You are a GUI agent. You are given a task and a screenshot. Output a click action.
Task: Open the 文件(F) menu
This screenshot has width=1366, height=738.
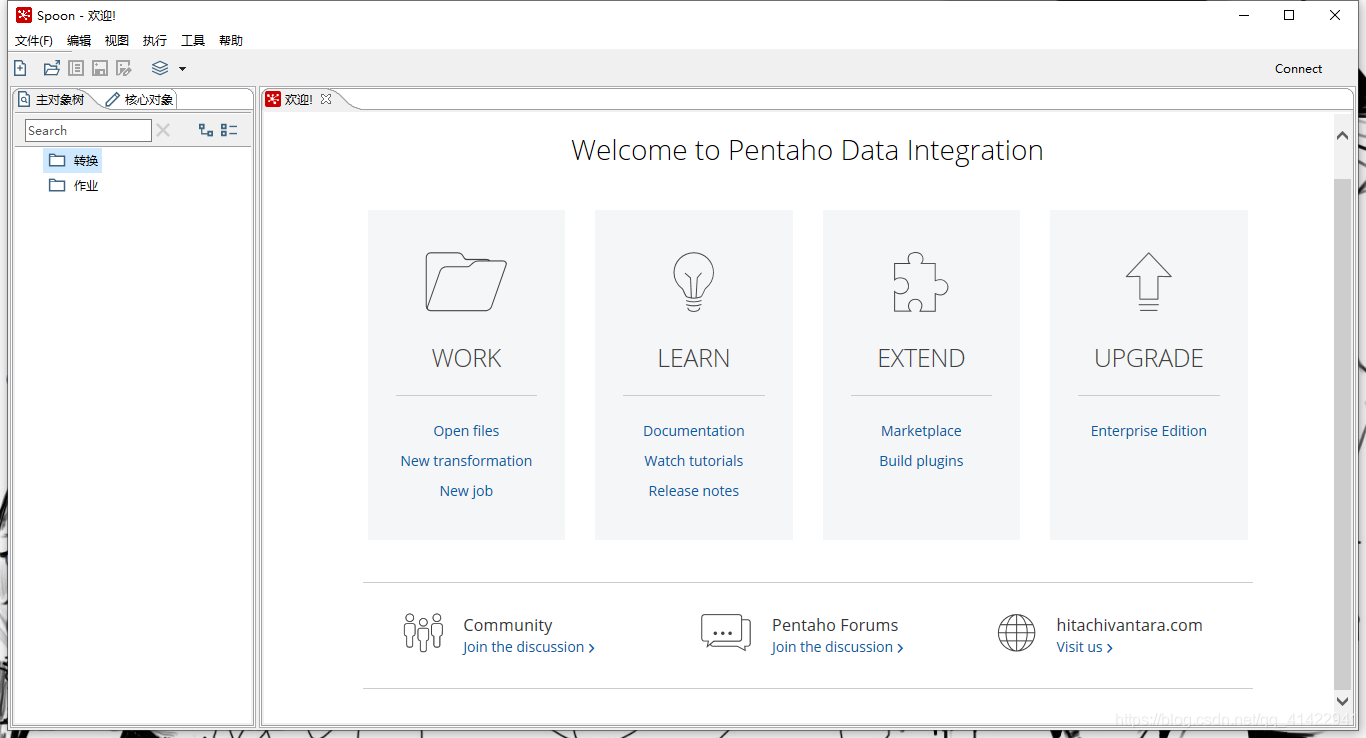point(34,41)
